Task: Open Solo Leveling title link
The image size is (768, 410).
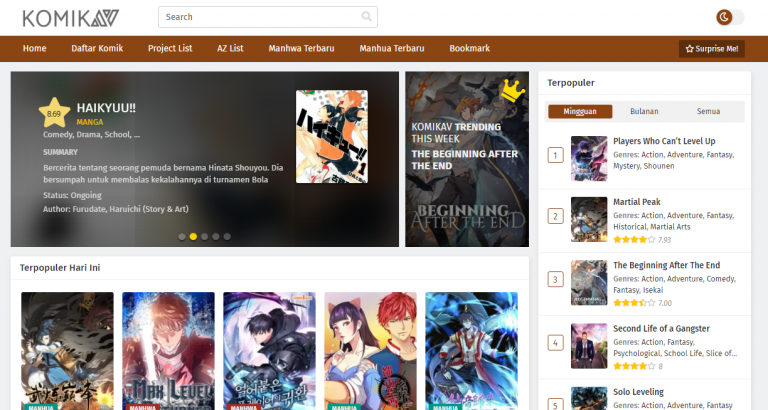Action: [638, 392]
